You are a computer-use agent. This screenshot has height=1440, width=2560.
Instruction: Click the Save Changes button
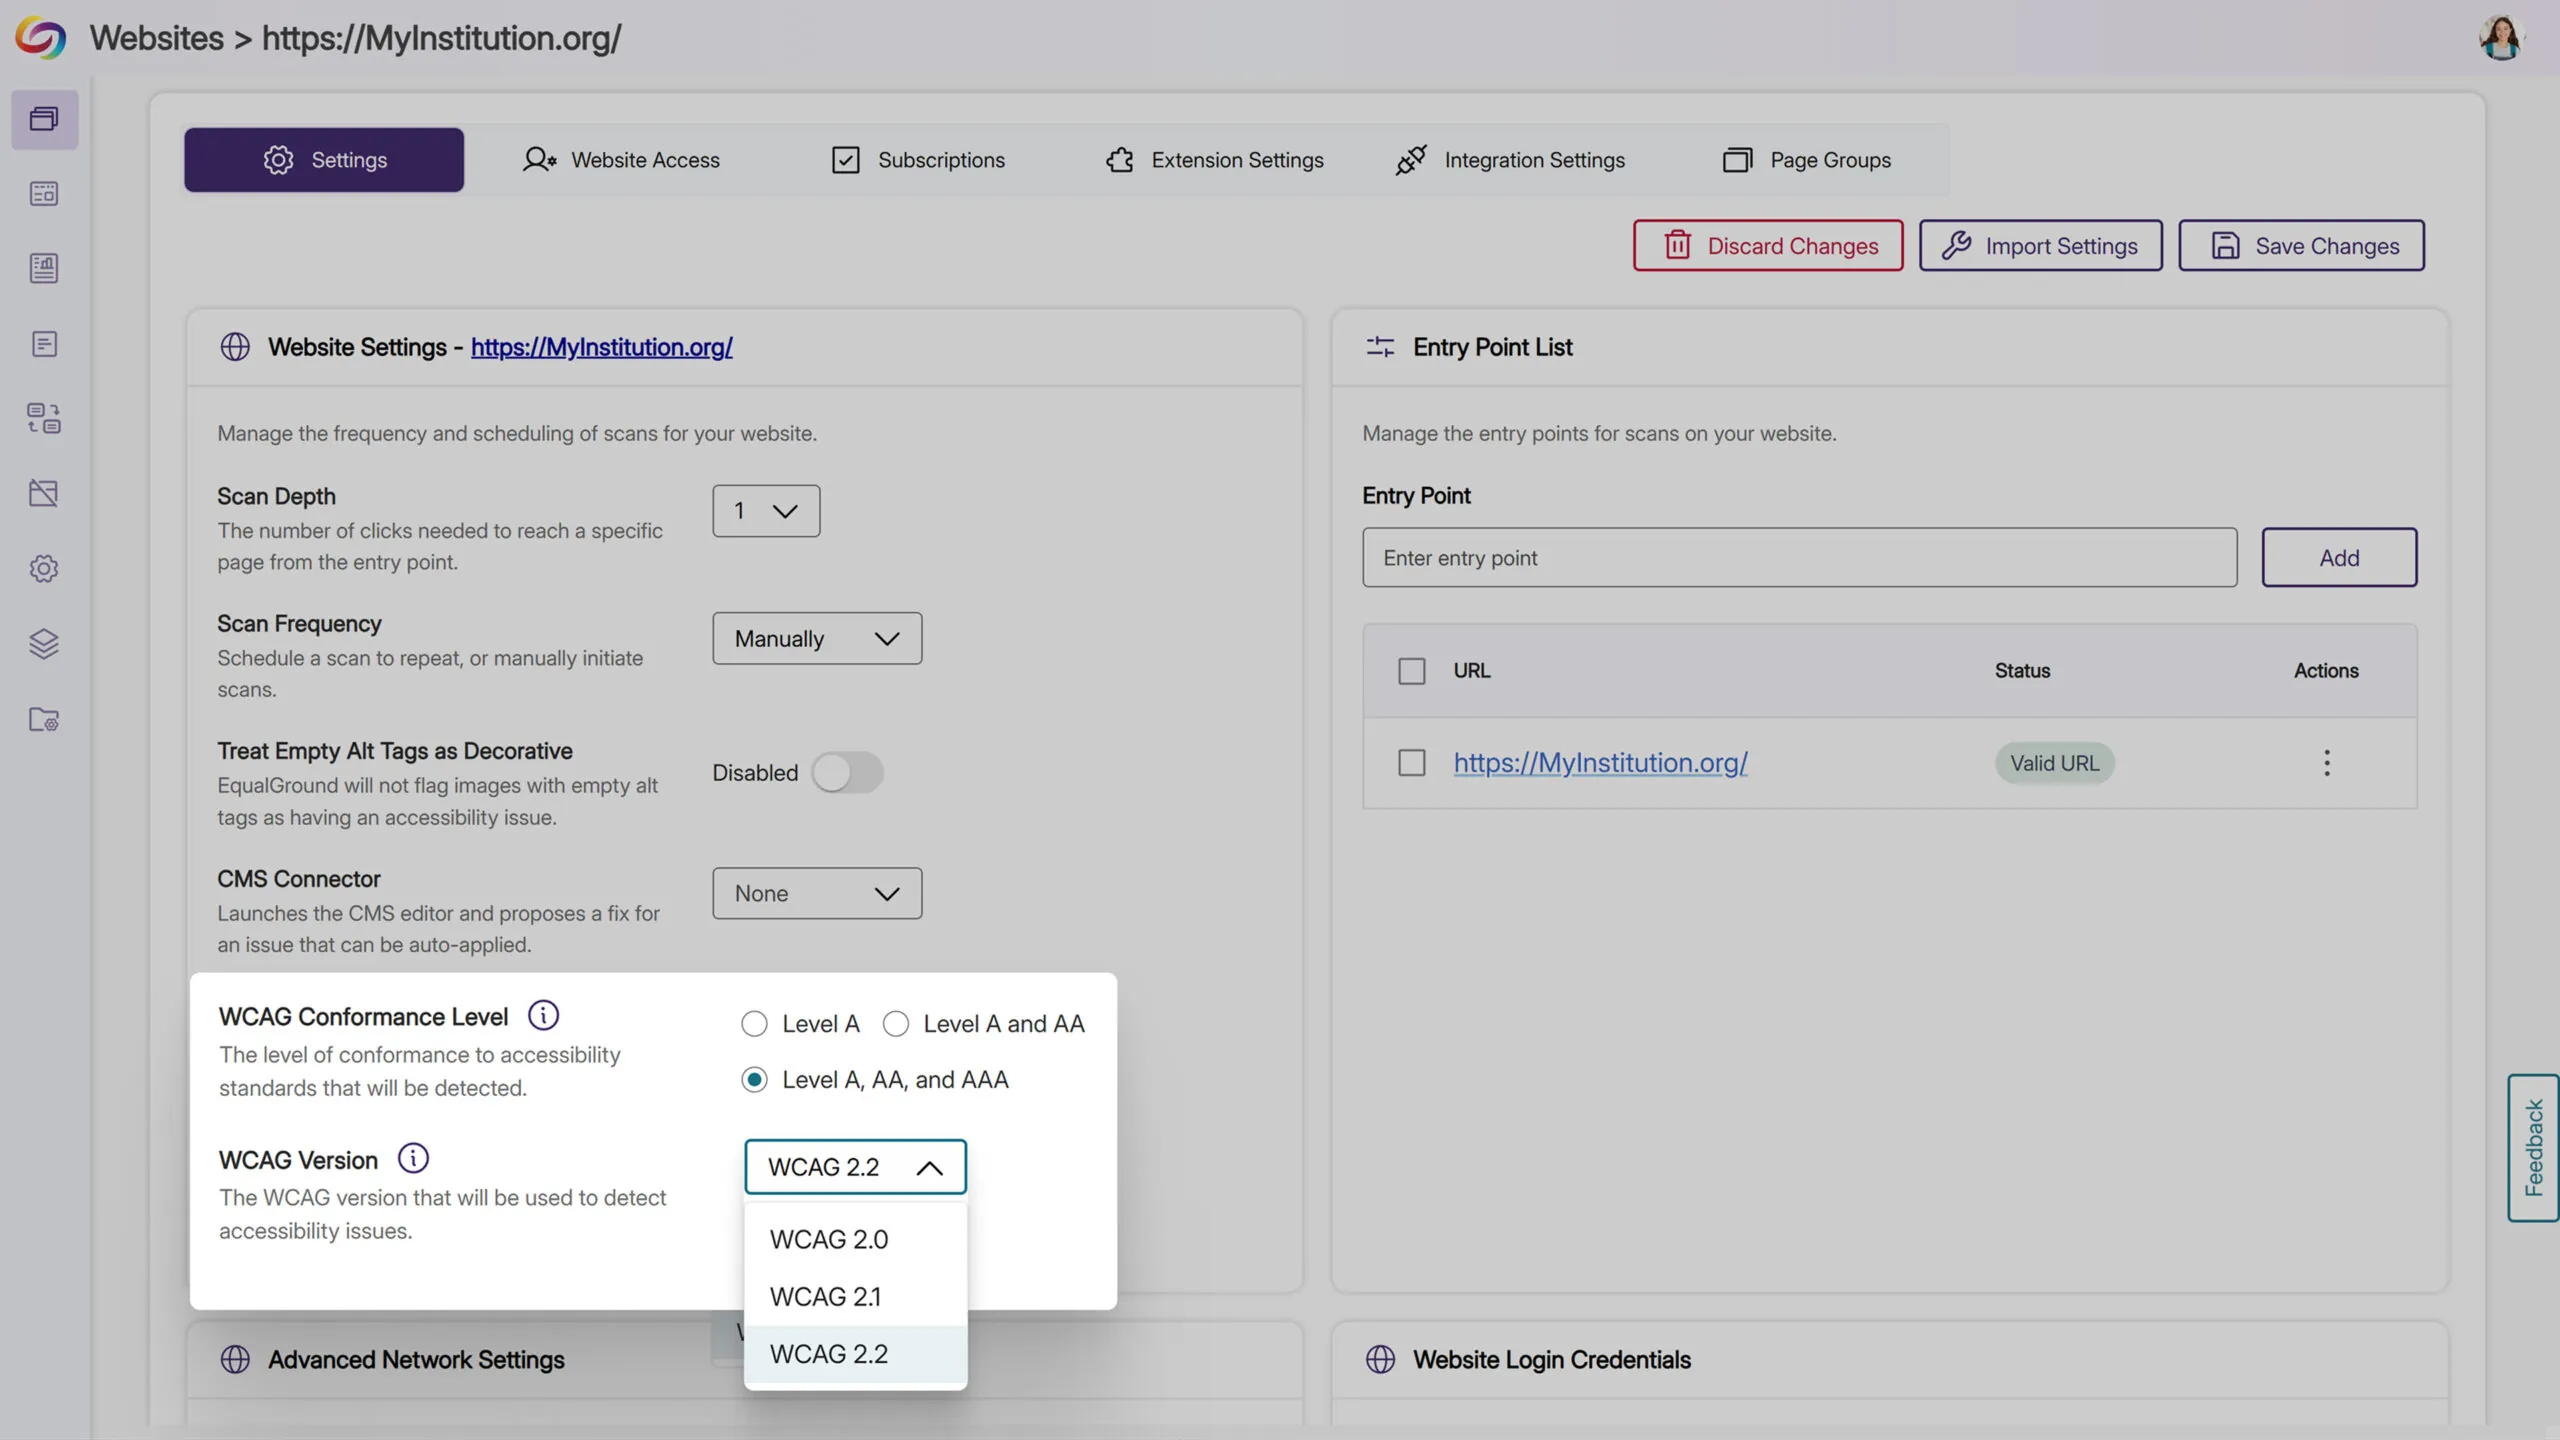pos(2301,246)
